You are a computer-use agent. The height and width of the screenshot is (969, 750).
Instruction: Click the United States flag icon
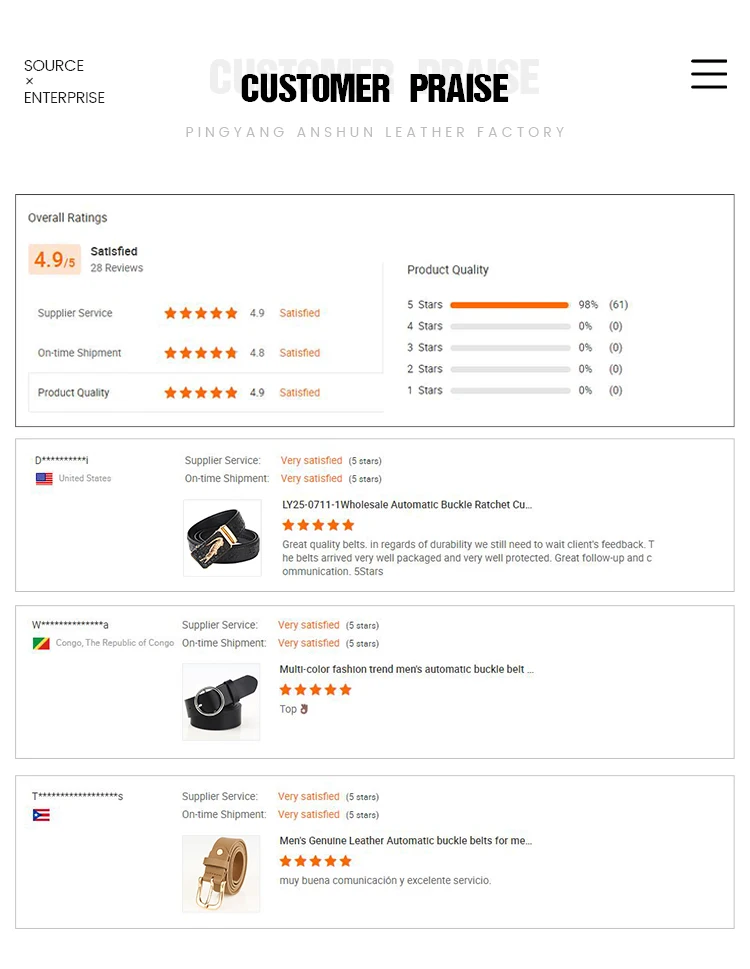44,478
